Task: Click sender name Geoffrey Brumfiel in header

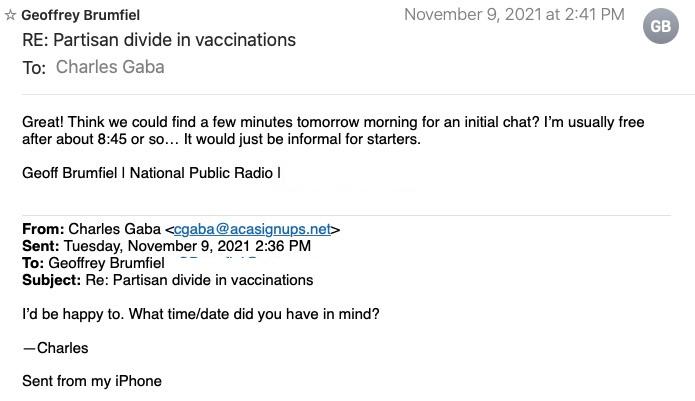Action: click(81, 16)
